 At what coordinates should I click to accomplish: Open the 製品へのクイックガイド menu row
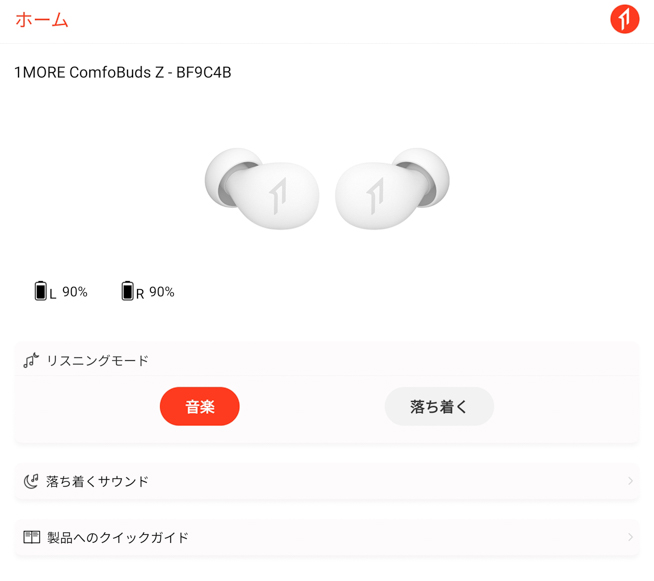tap(327, 537)
